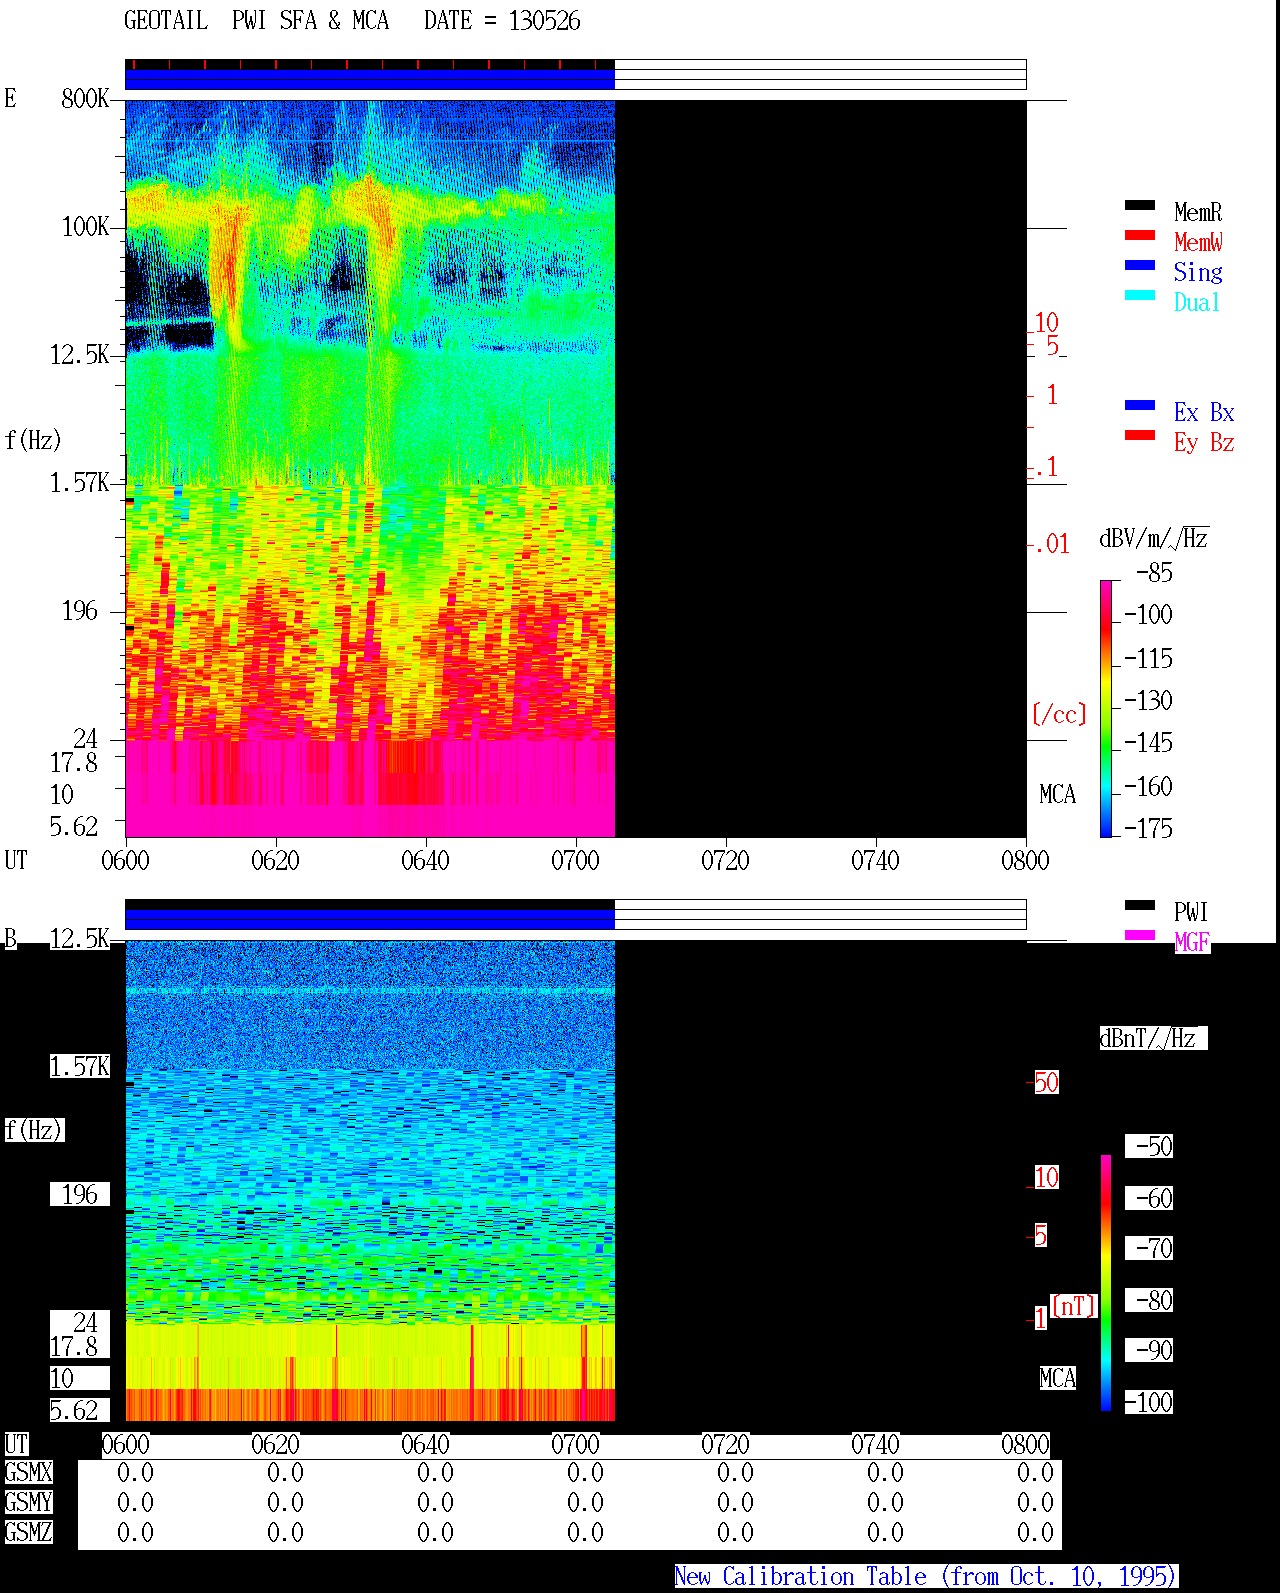This screenshot has height=1593, width=1280.
Task: Click the "-175" color scale value
Action: click(x=1148, y=828)
